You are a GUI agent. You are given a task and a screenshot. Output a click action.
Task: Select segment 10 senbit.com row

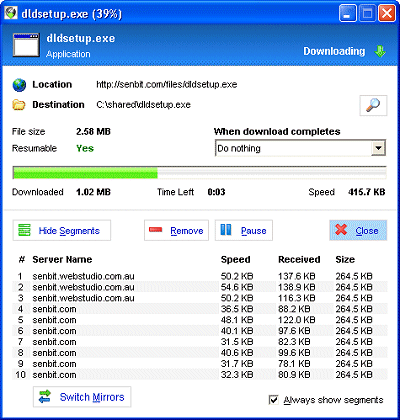pyautogui.click(x=200, y=375)
